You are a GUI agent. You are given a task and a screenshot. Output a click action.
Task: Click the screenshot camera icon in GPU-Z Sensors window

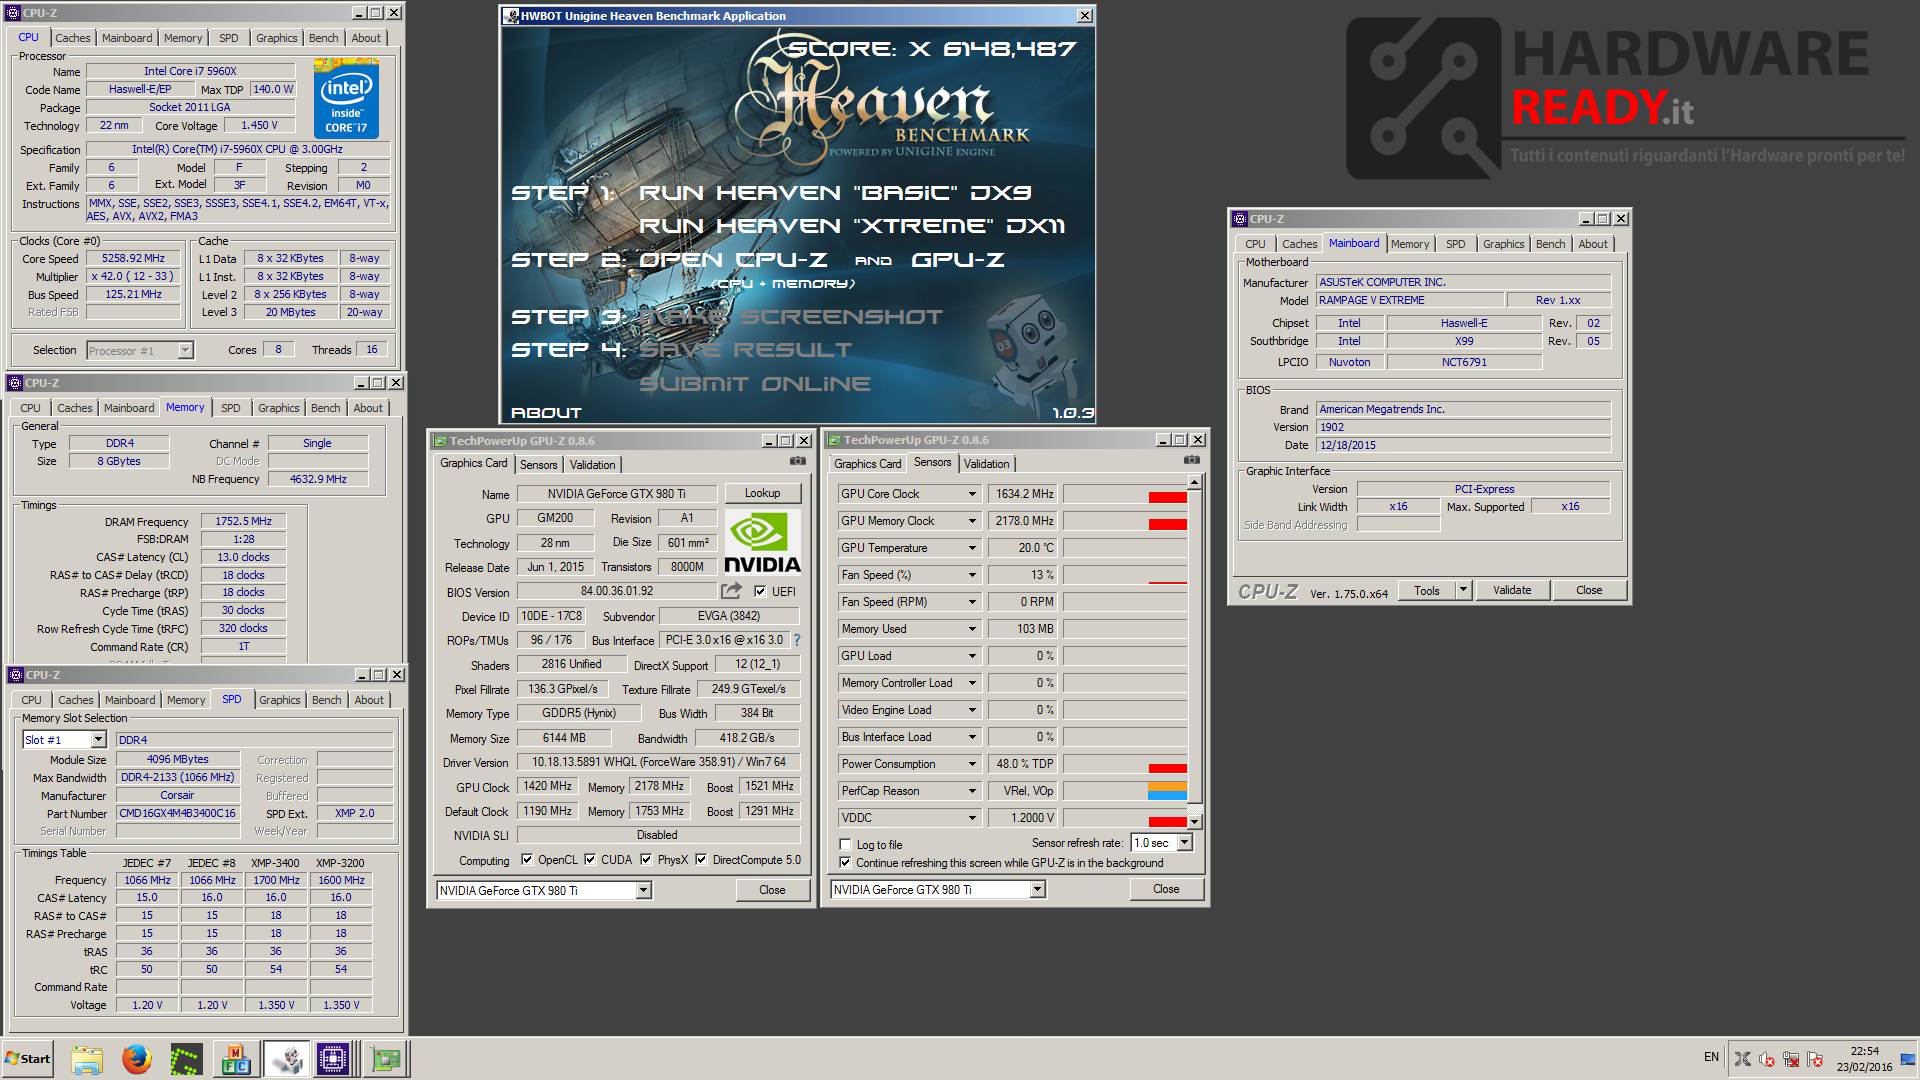[1191, 460]
